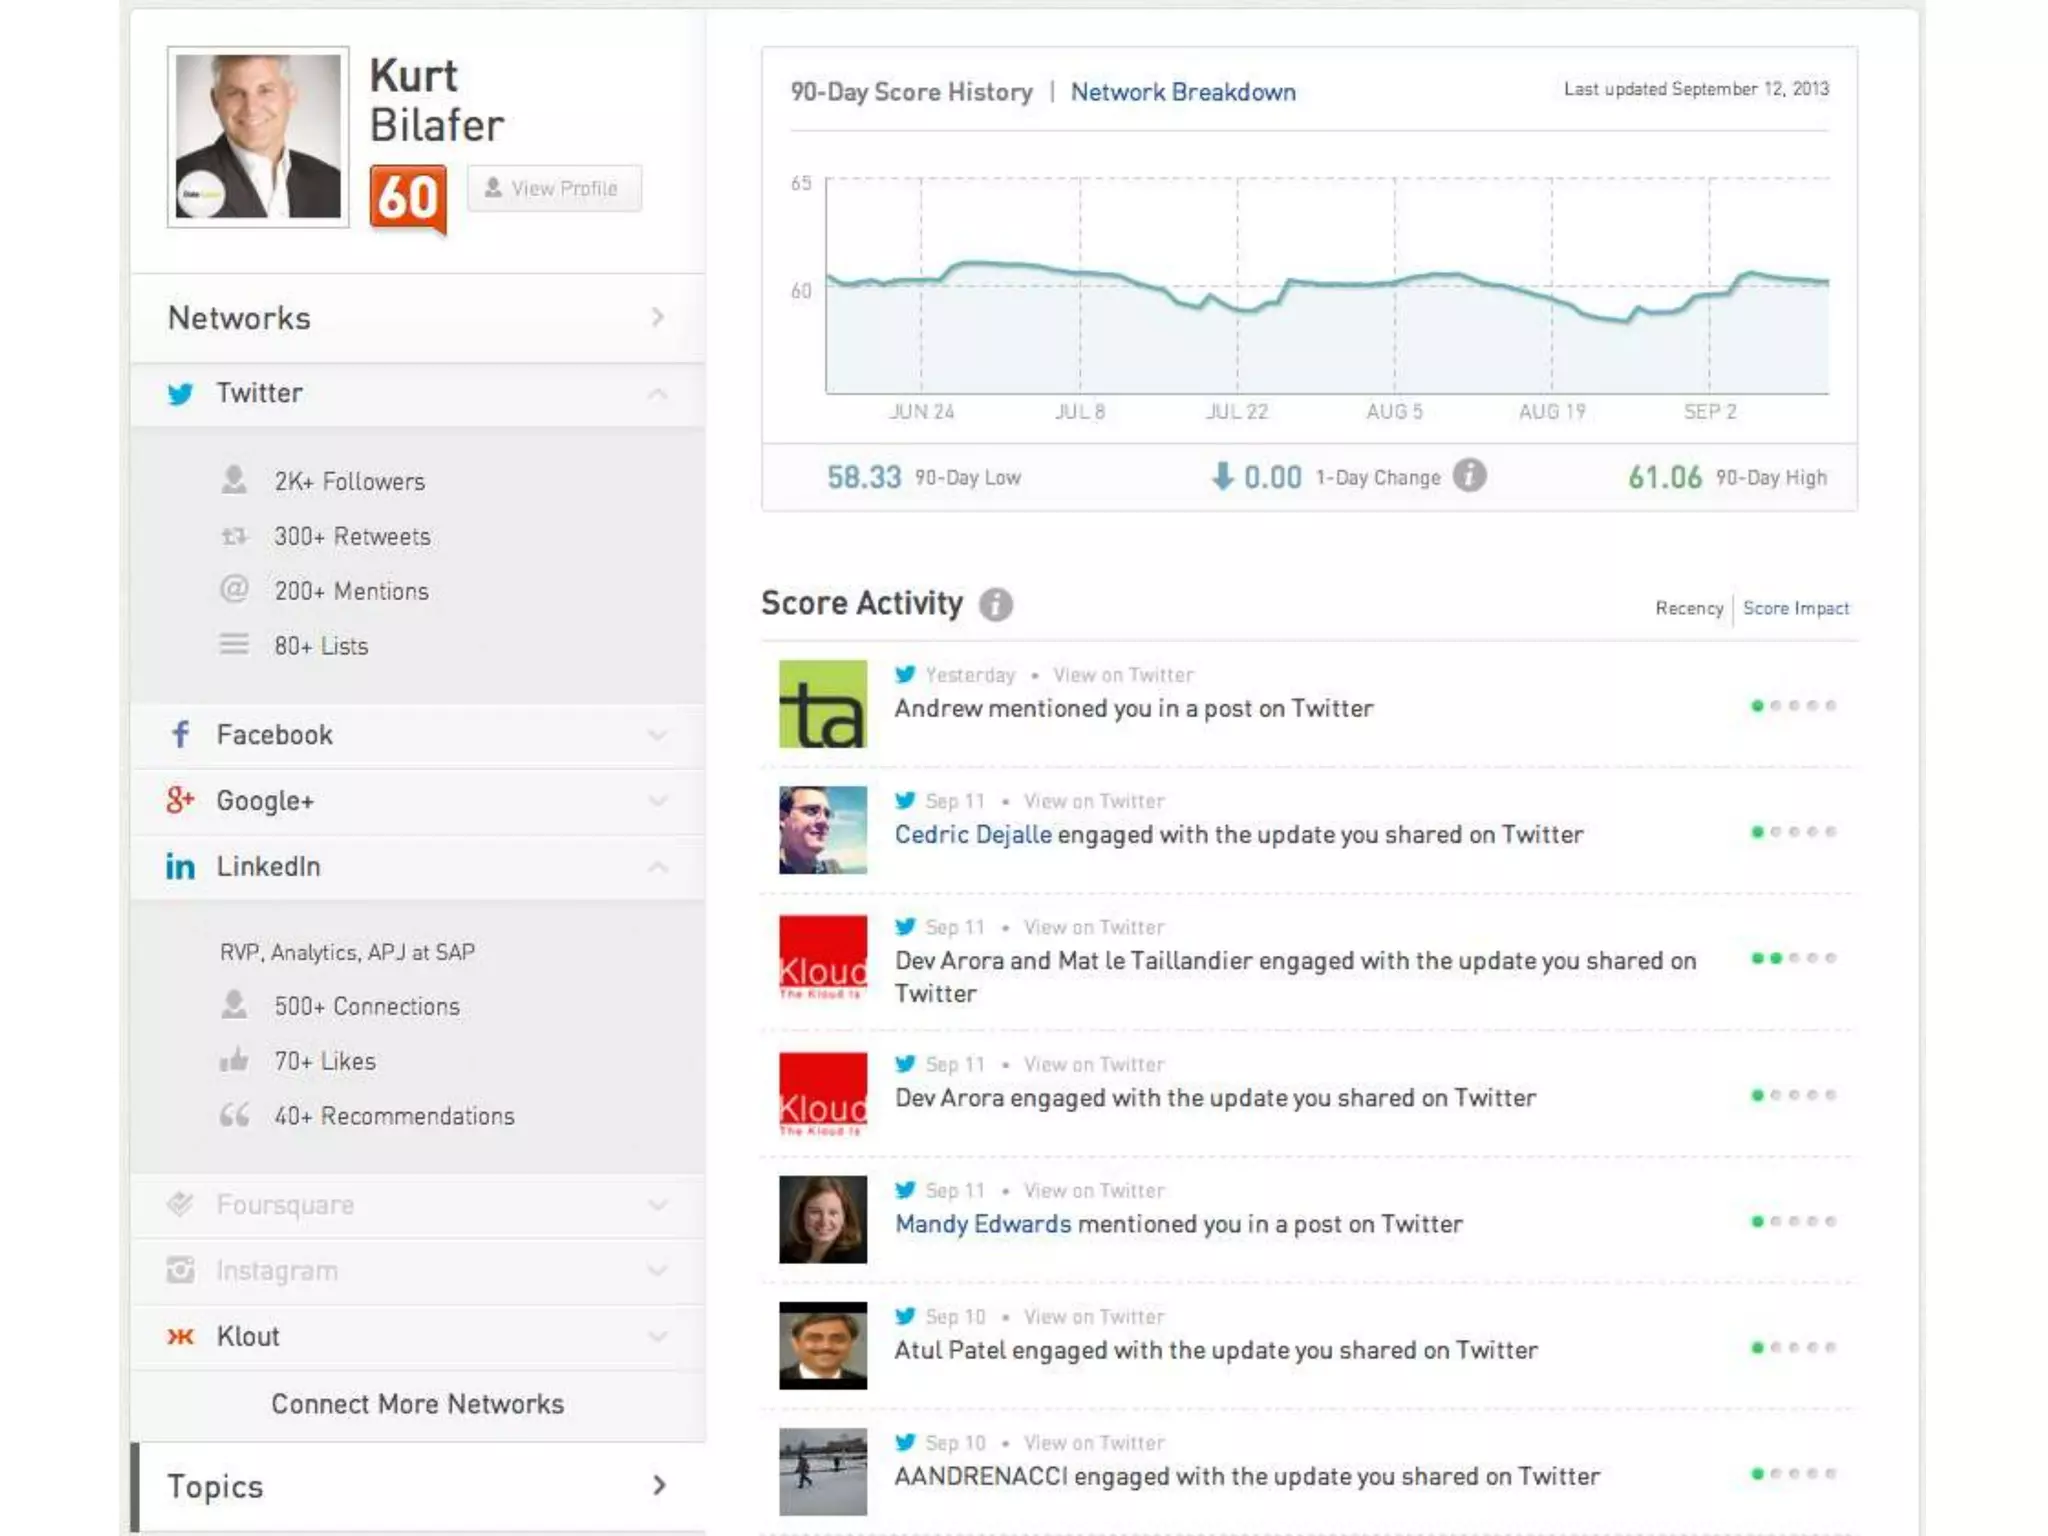Viewport: 2048px width, 1536px height.
Task: Collapse the Twitter network section
Action: pos(657,394)
